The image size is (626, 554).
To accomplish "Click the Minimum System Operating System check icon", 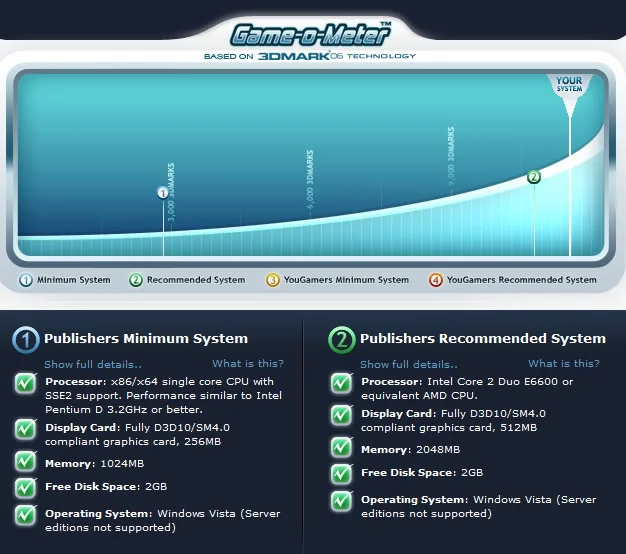I will pos(26,515).
